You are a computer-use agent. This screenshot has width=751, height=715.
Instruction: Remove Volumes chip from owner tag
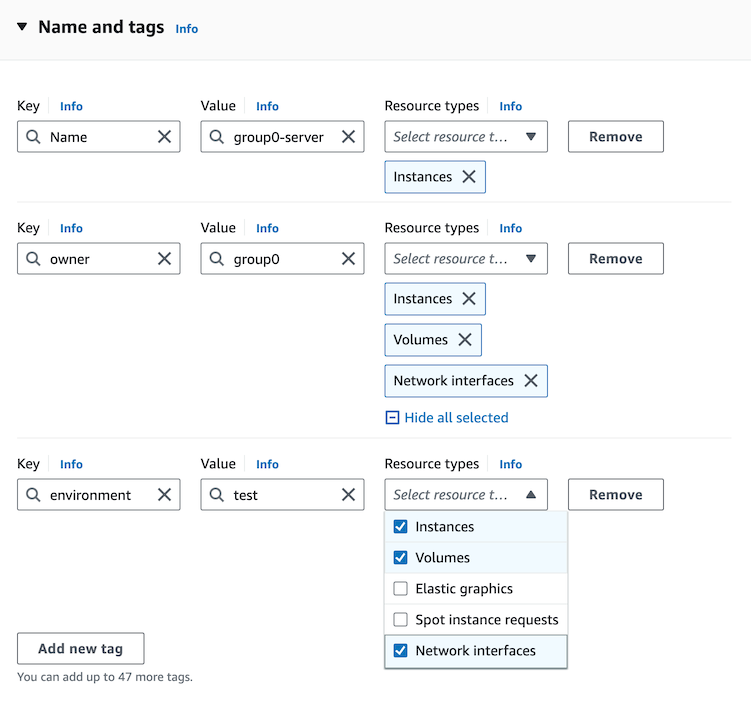464,340
